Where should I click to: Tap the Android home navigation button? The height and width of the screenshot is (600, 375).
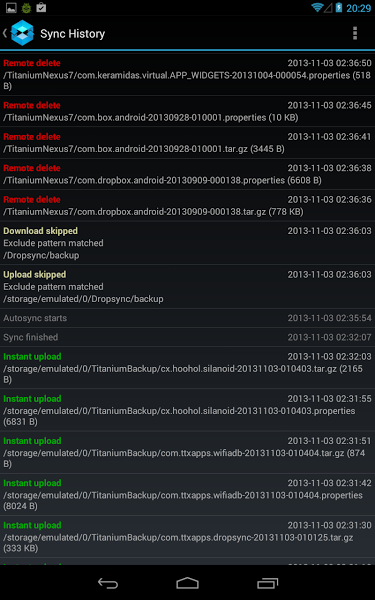coord(188,583)
